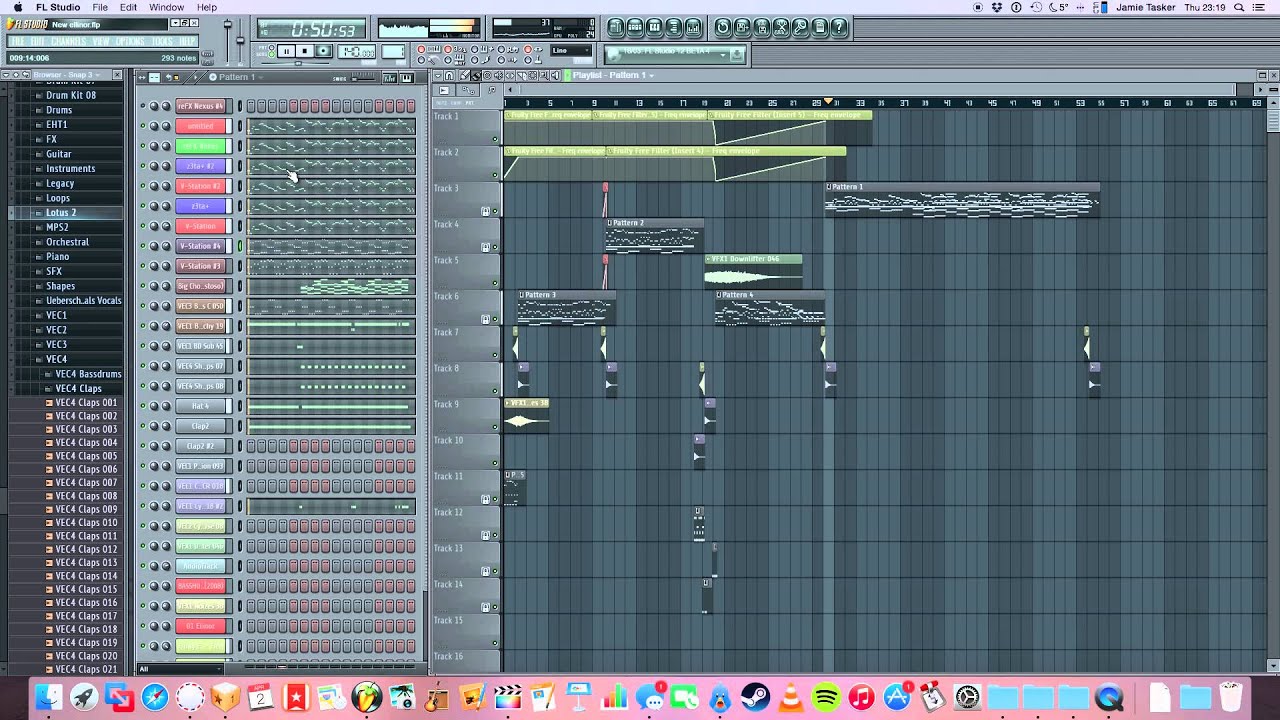
Task: Mute playlist Track 2
Action: tap(495, 175)
